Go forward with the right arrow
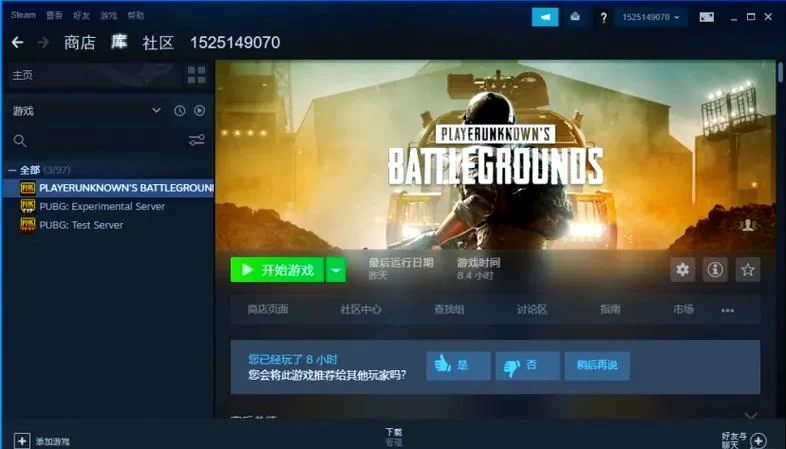The image size is (786, 449). (x=44, y=43)
